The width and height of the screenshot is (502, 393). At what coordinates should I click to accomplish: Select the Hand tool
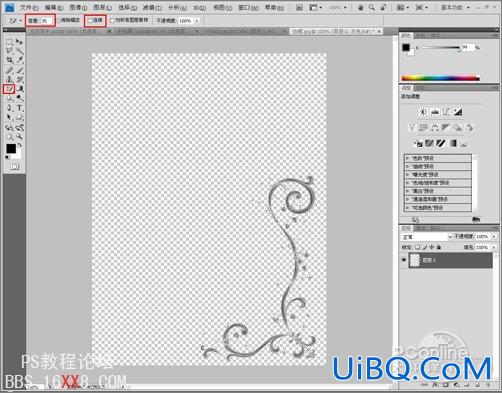9,137
